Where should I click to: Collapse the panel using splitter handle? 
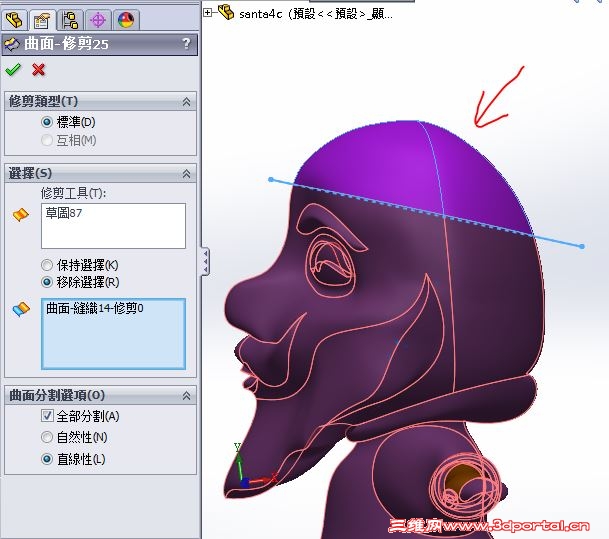point(205,262)
